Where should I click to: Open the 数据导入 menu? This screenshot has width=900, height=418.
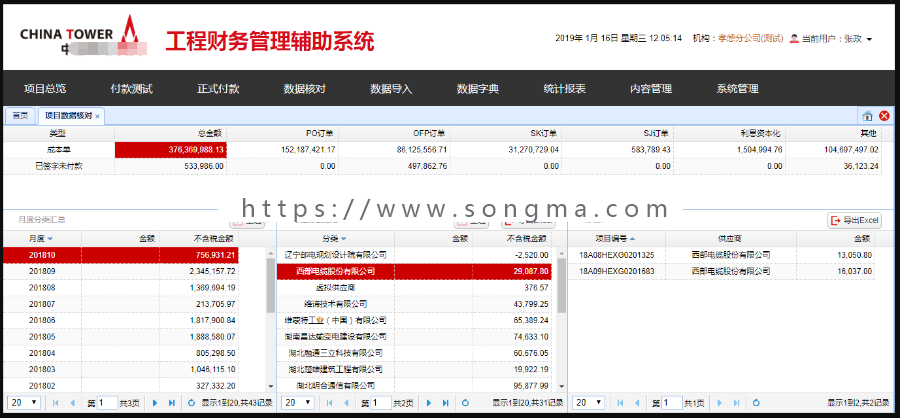(391, 88)
